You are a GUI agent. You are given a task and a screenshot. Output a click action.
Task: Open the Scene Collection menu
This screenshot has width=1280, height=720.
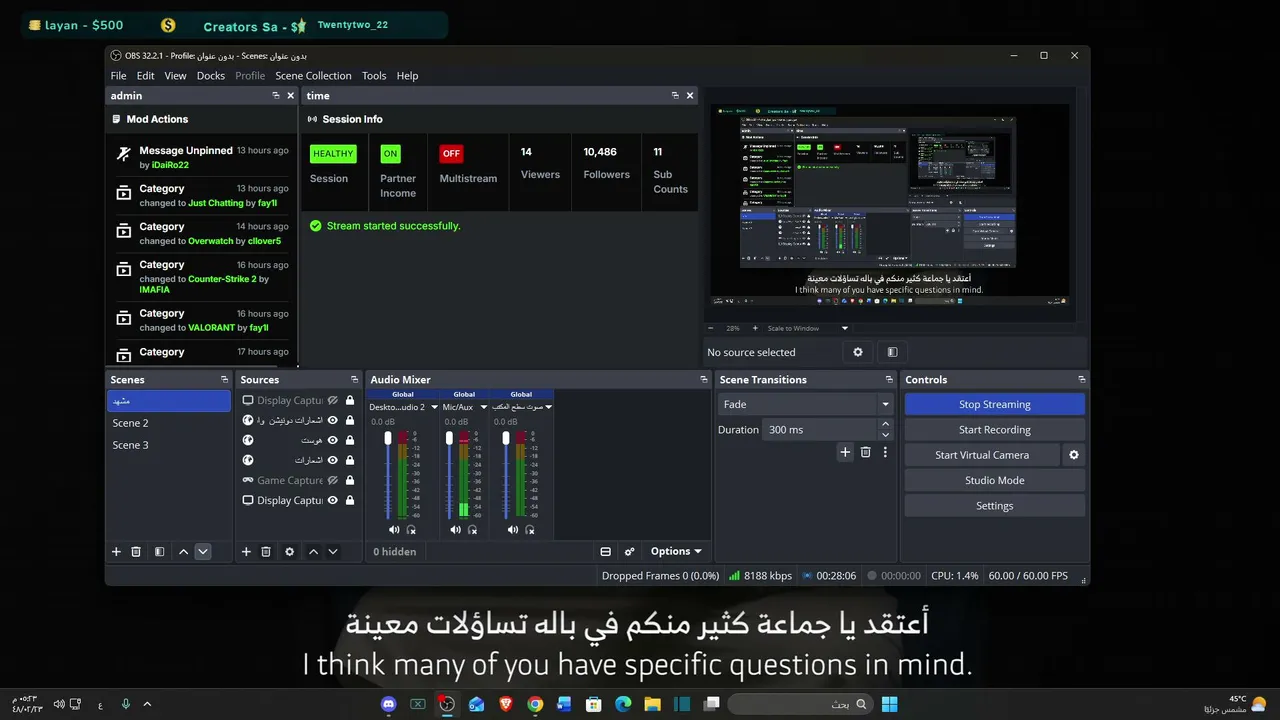tap(313, 76)
